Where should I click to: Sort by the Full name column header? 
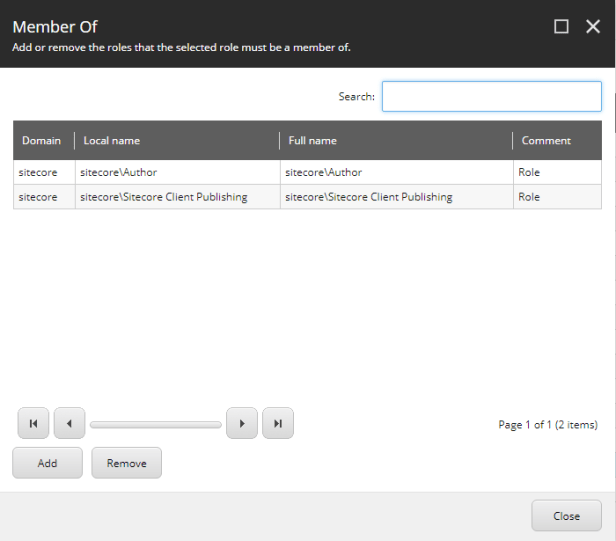[313, 141]
